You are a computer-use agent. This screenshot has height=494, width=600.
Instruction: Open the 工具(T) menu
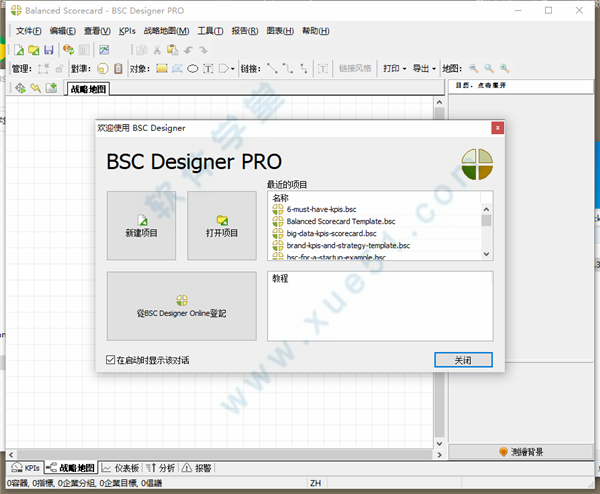pyautogui.click(x=210, y=31)
